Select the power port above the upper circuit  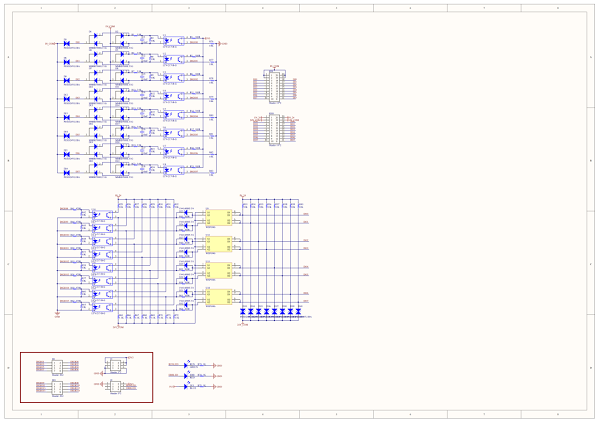(110, 27)
